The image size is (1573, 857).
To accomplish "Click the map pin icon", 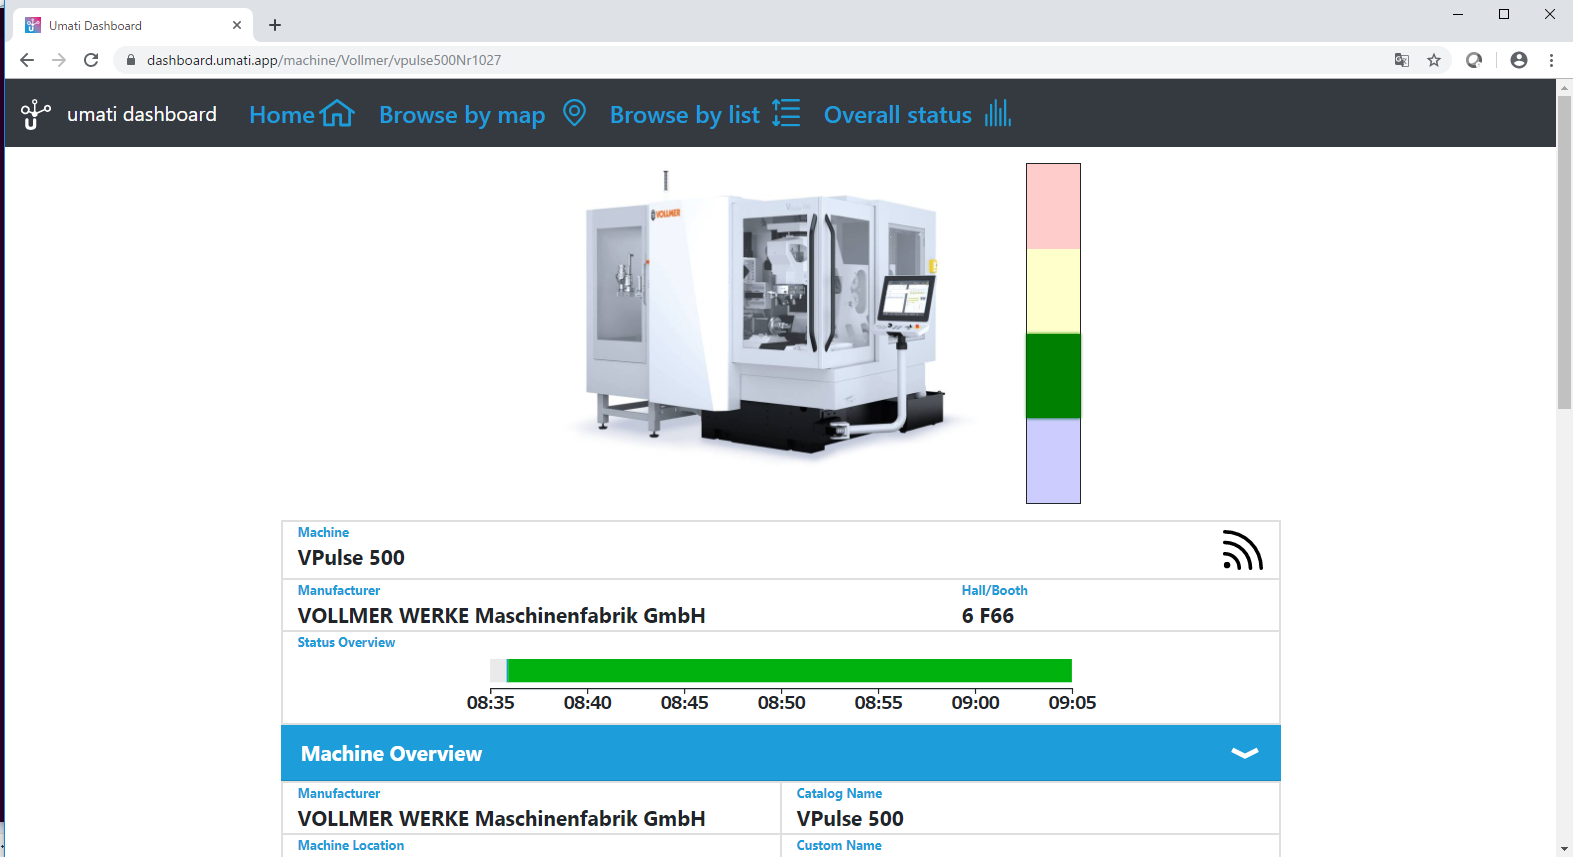I will coord(574,113).
